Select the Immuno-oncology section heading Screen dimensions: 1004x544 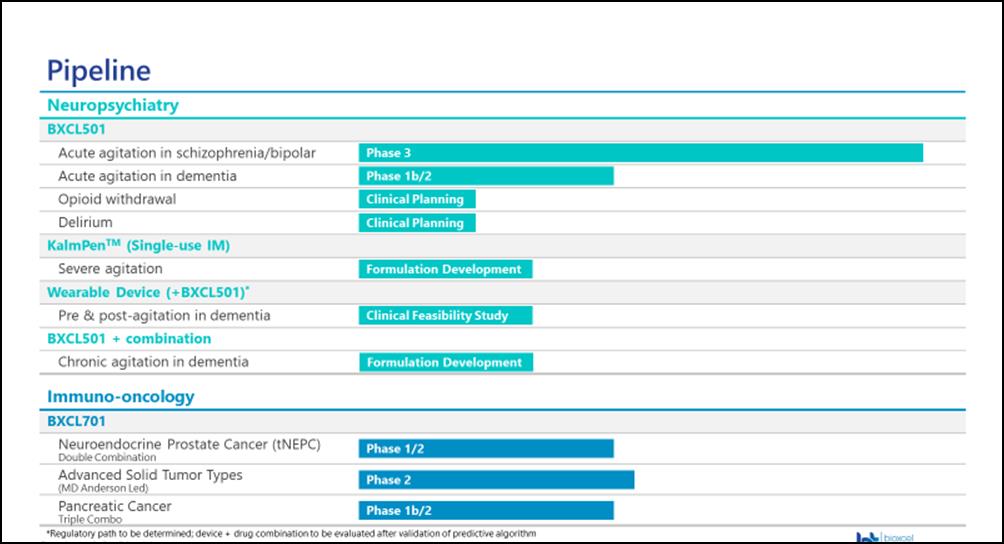point(121,396)
